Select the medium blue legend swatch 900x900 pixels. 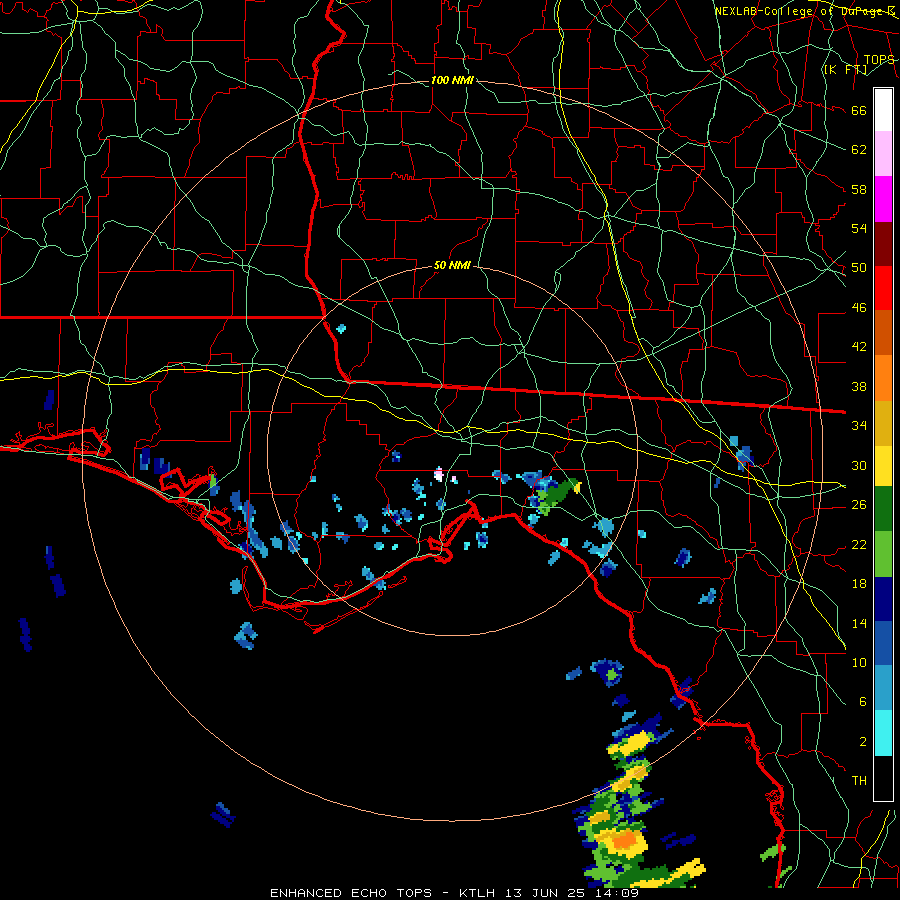883,643
